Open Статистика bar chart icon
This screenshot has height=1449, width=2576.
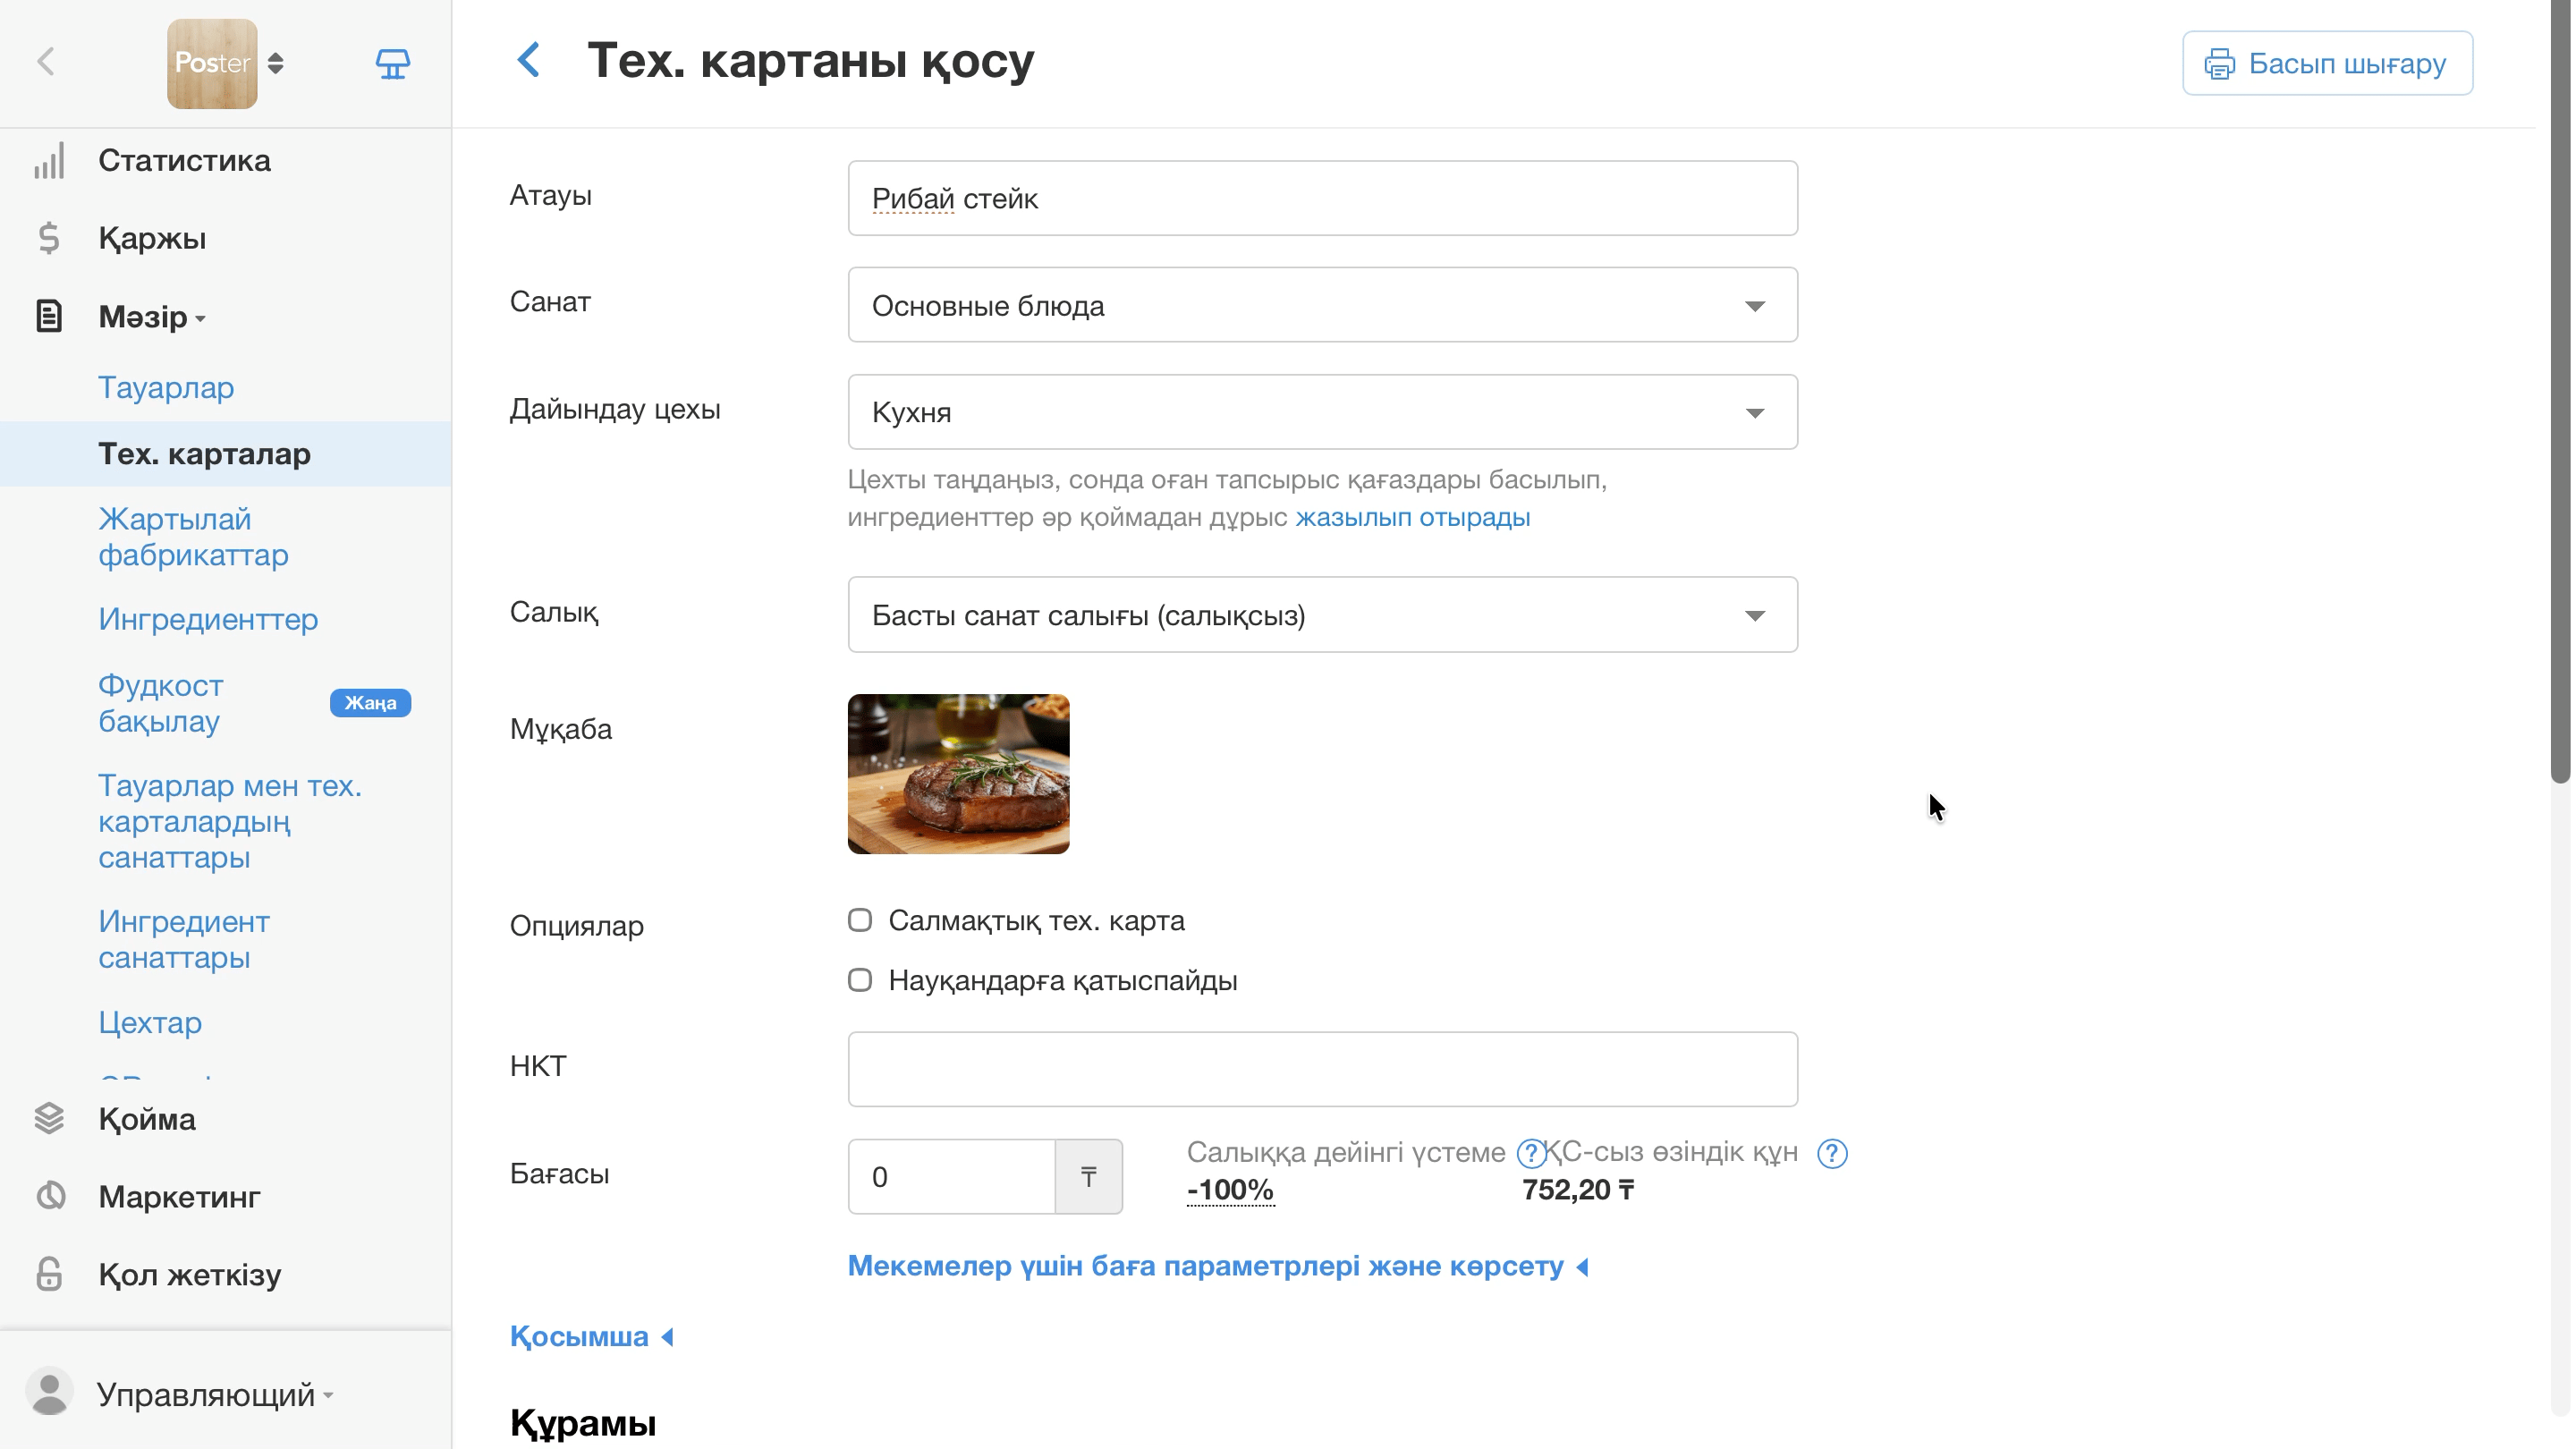coord(49,161)
